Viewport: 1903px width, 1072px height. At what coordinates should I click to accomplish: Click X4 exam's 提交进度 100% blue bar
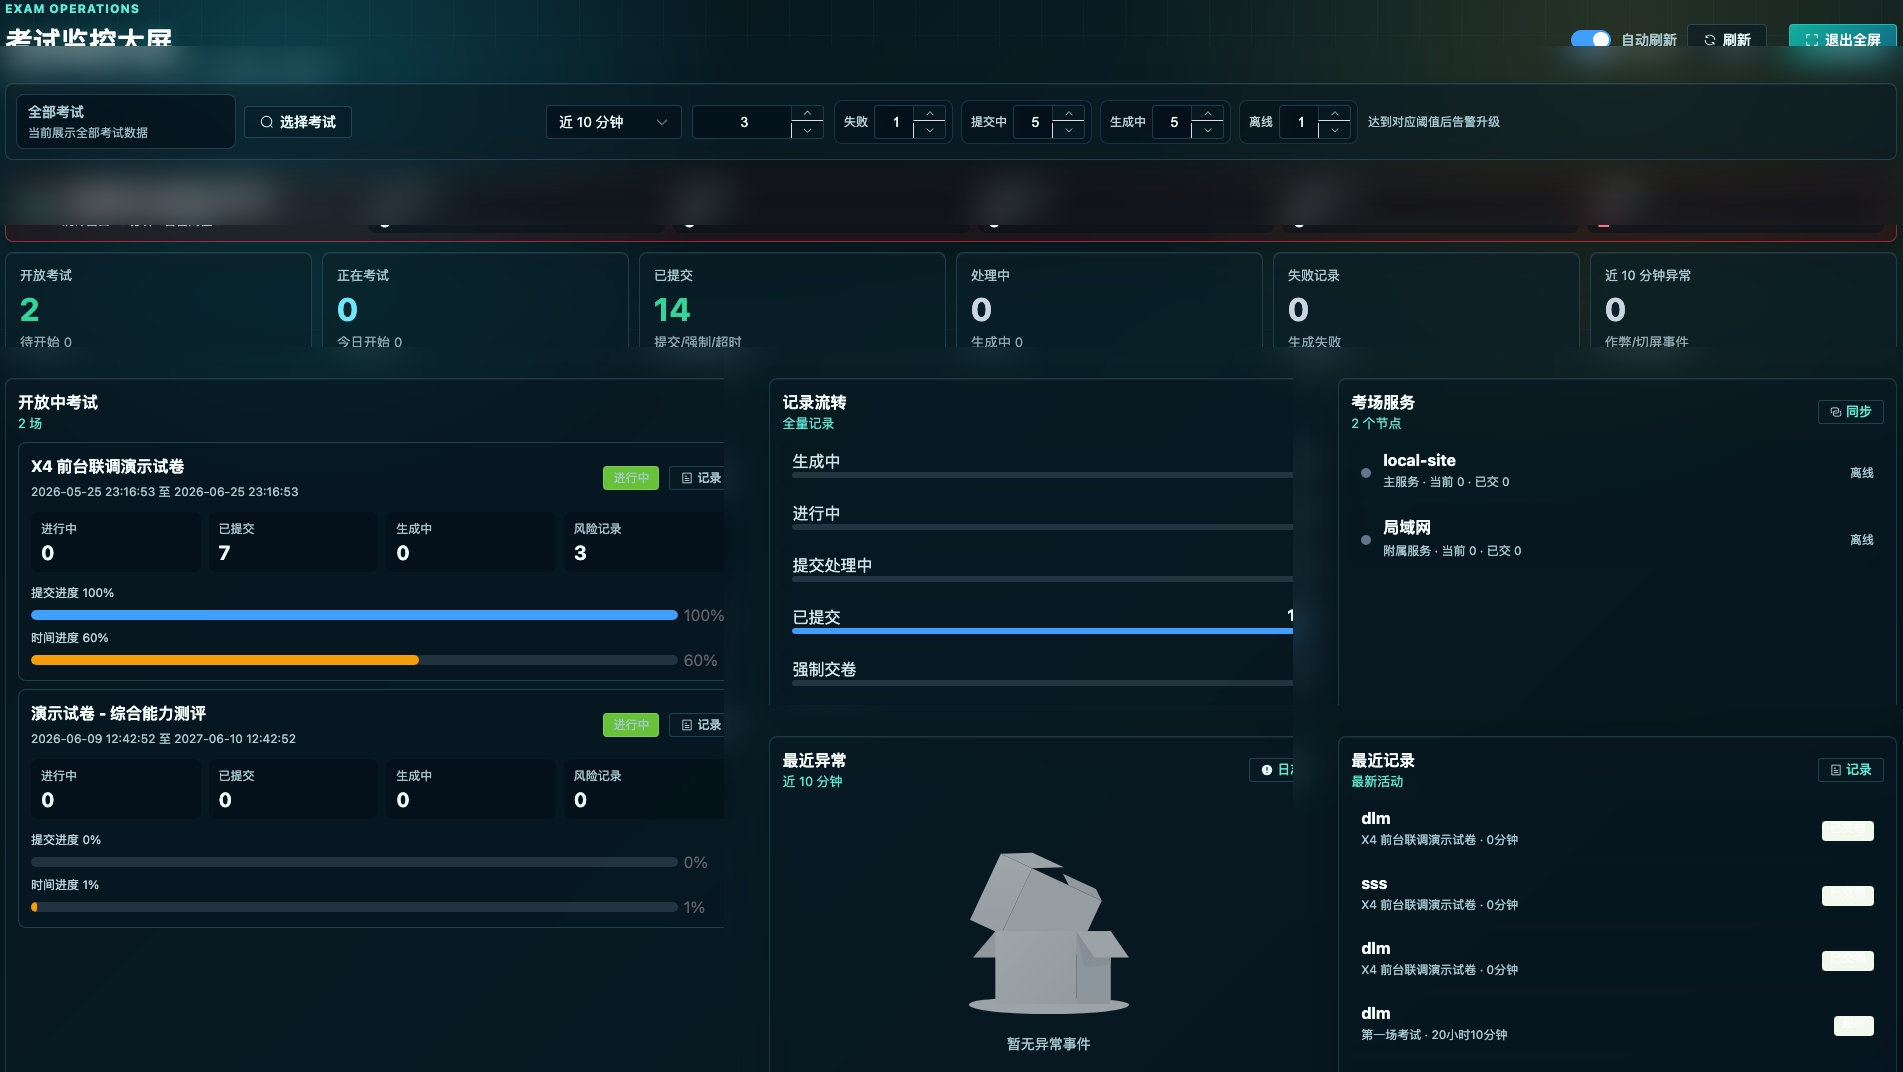pos(354,615)
